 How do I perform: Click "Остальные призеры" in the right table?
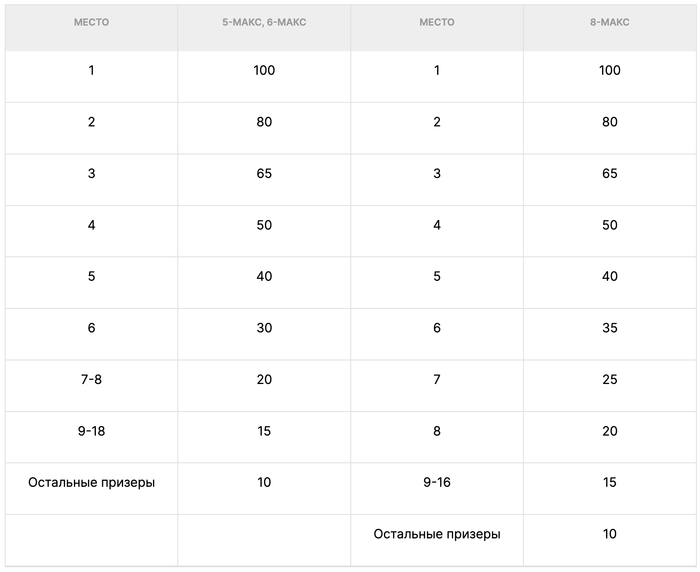click(x=437, y=534)
